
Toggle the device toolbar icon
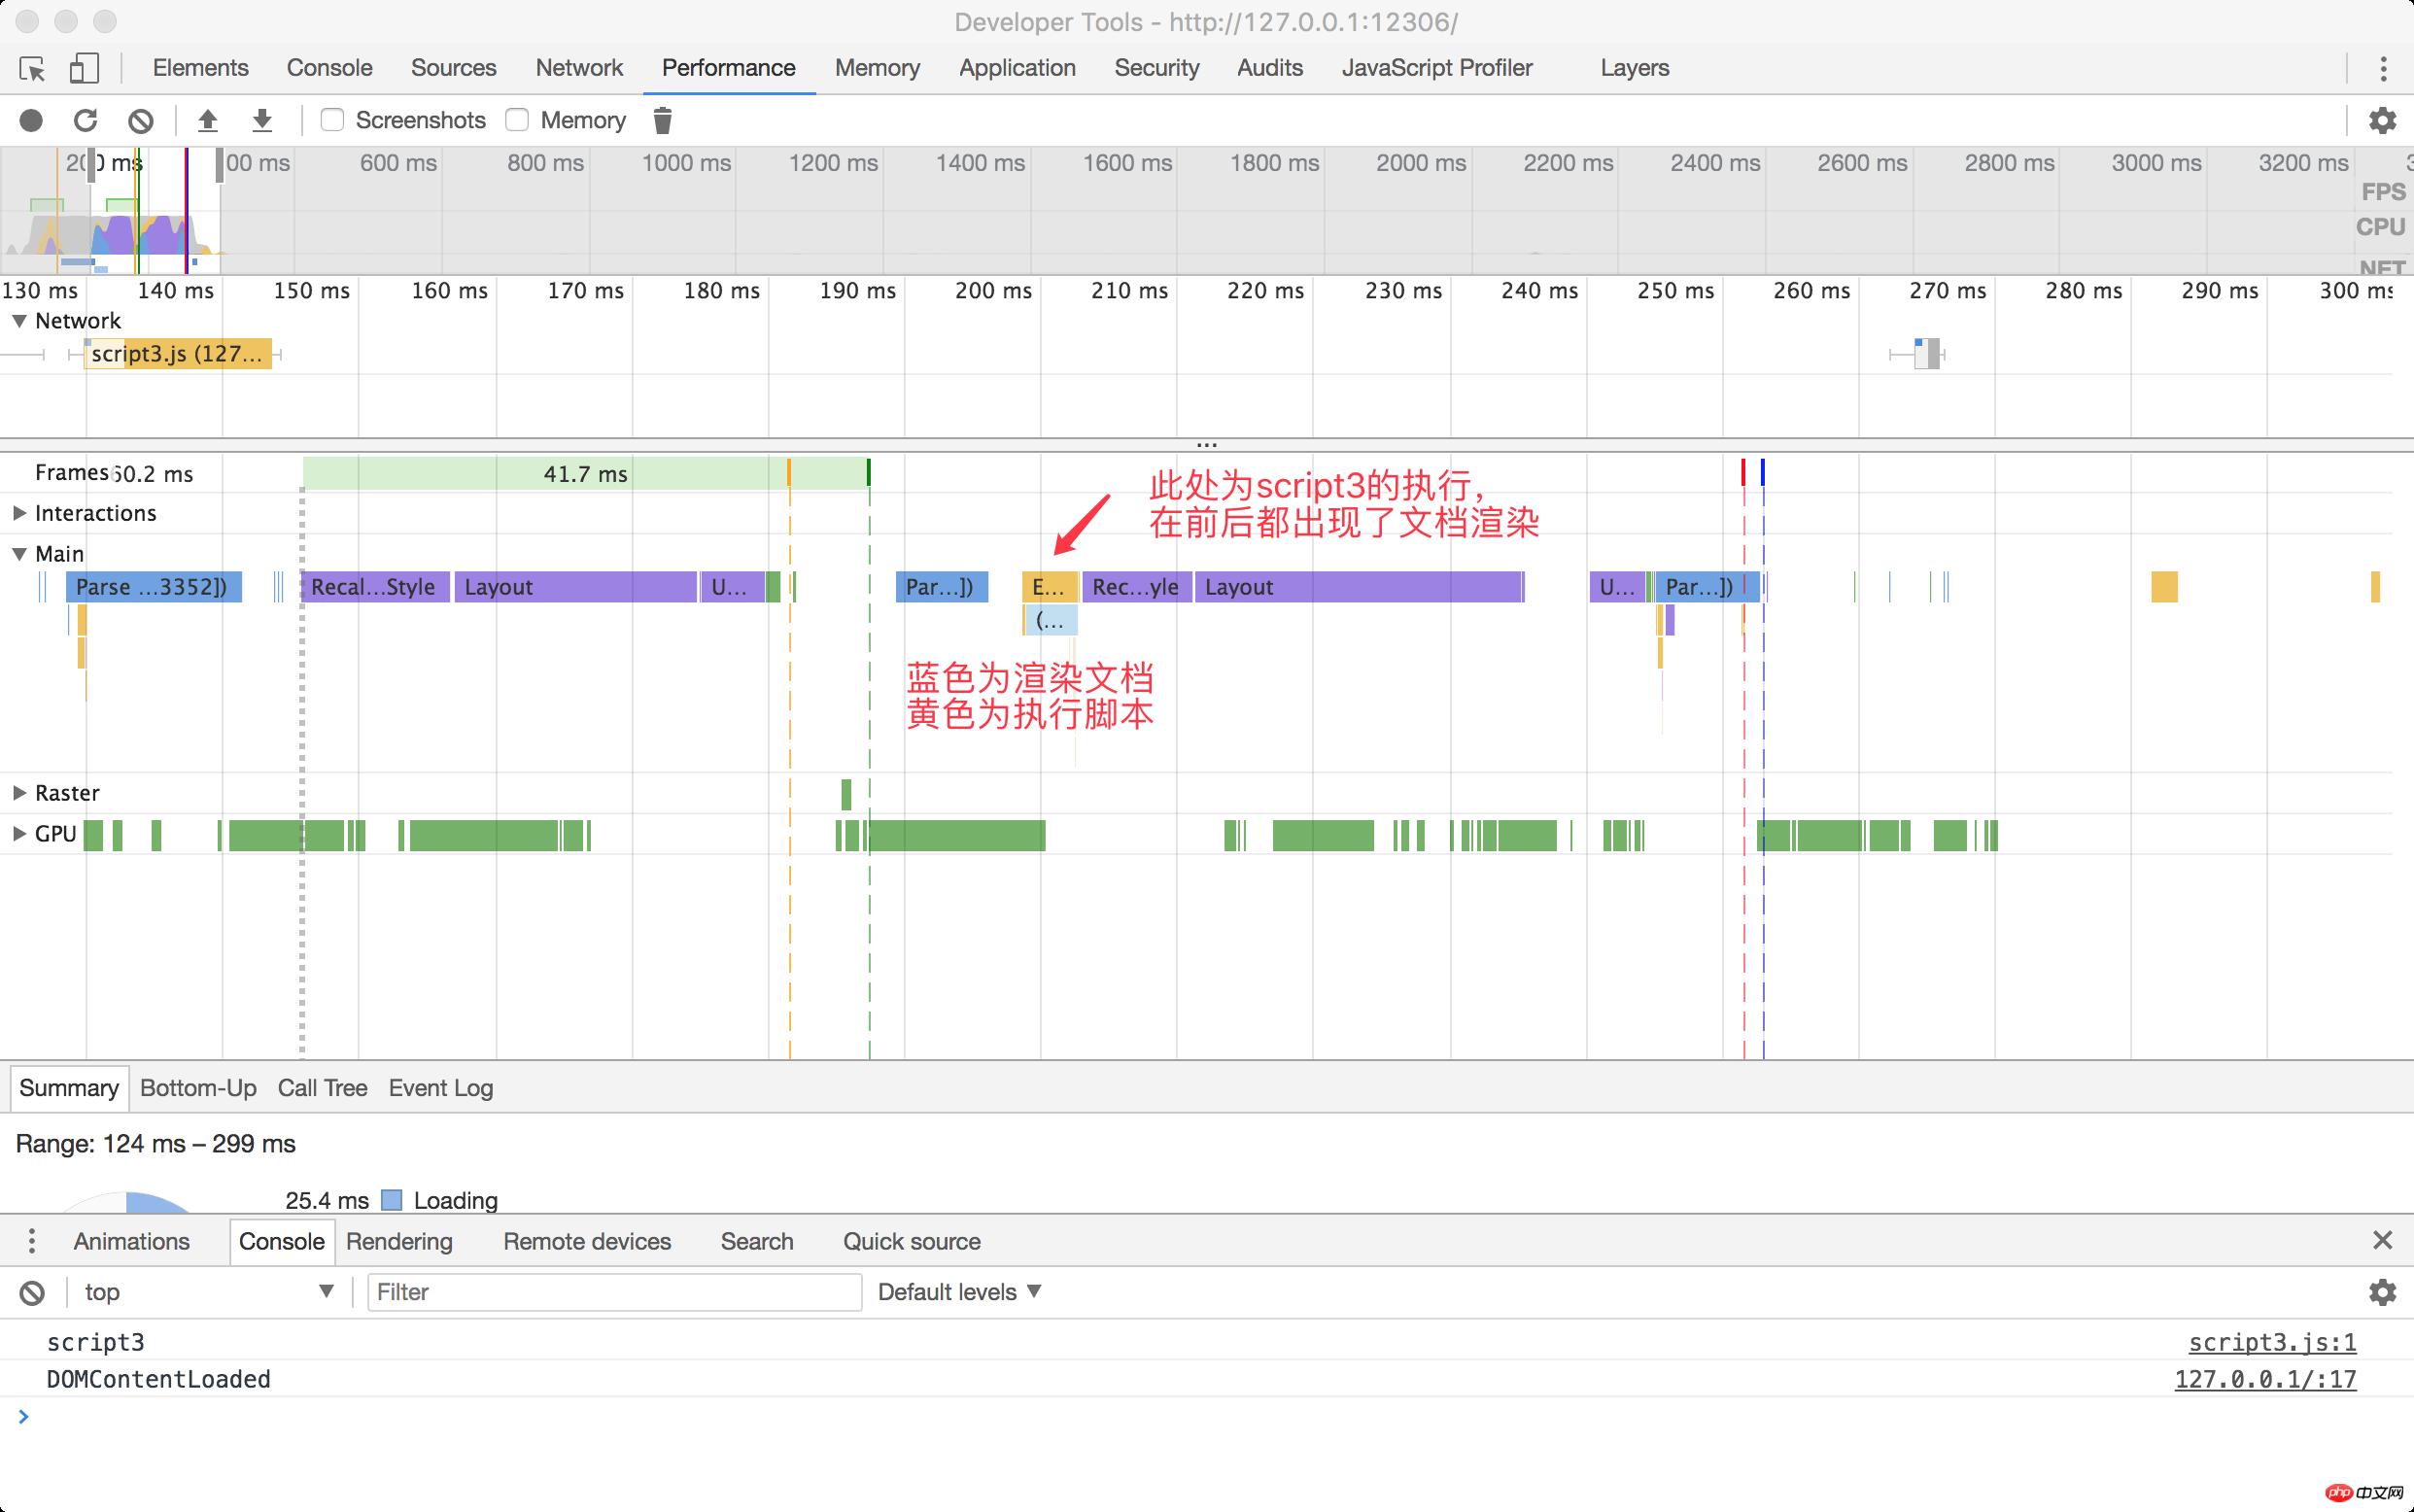coord(84,68)
